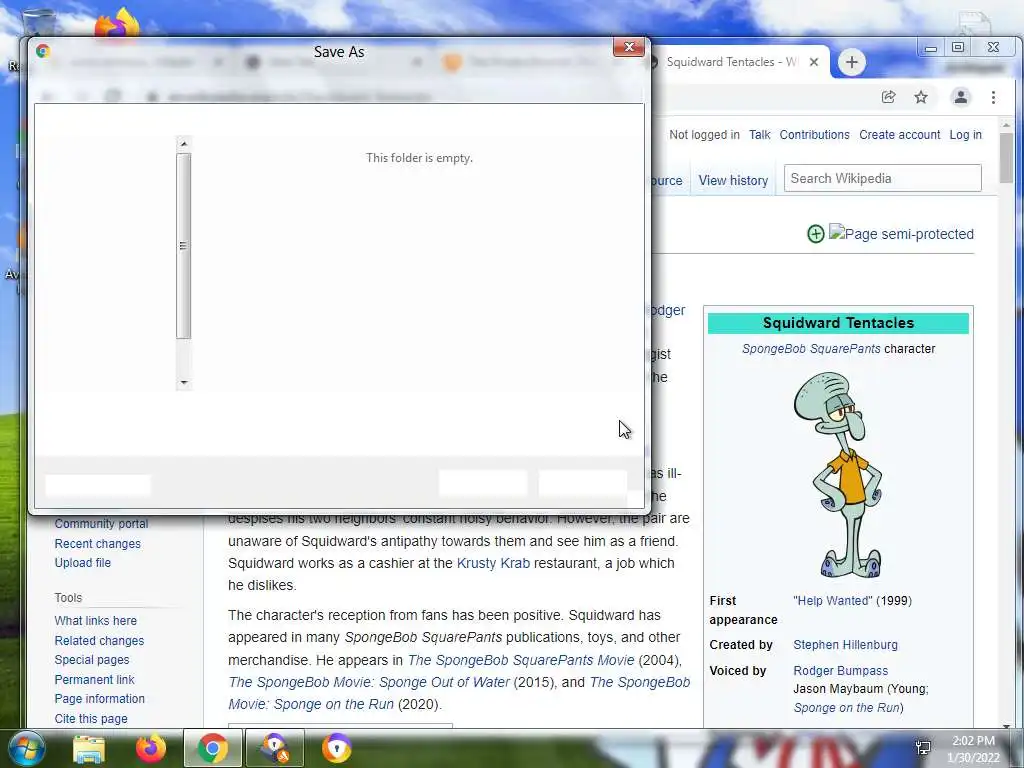
Task: Launch Firefox from the taskbar
Action: coord(151,749)
